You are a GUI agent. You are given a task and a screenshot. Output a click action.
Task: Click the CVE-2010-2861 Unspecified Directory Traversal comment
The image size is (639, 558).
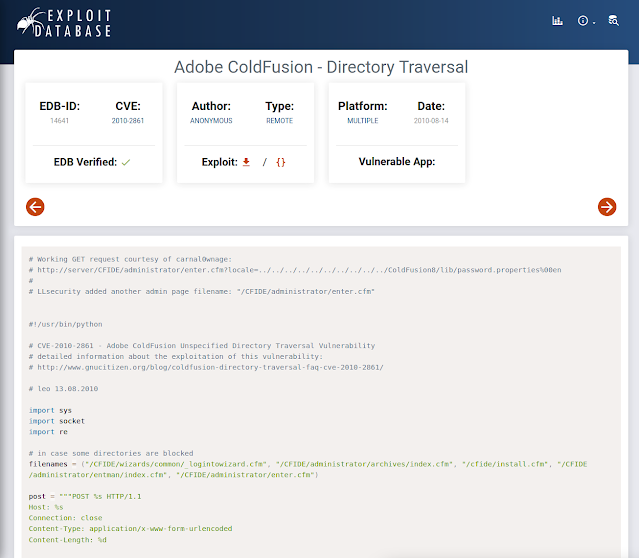202,346
